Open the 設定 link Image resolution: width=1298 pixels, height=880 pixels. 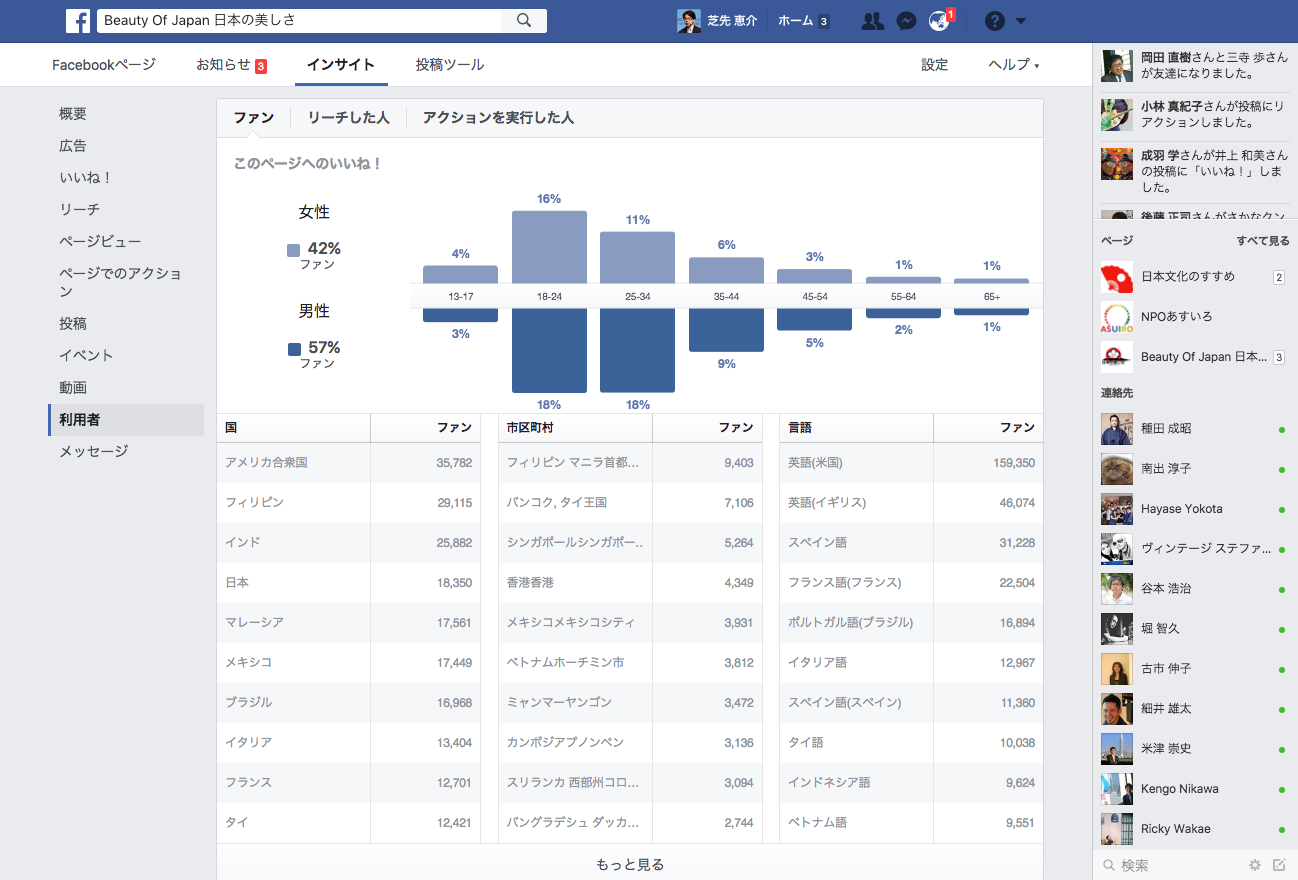935,65
